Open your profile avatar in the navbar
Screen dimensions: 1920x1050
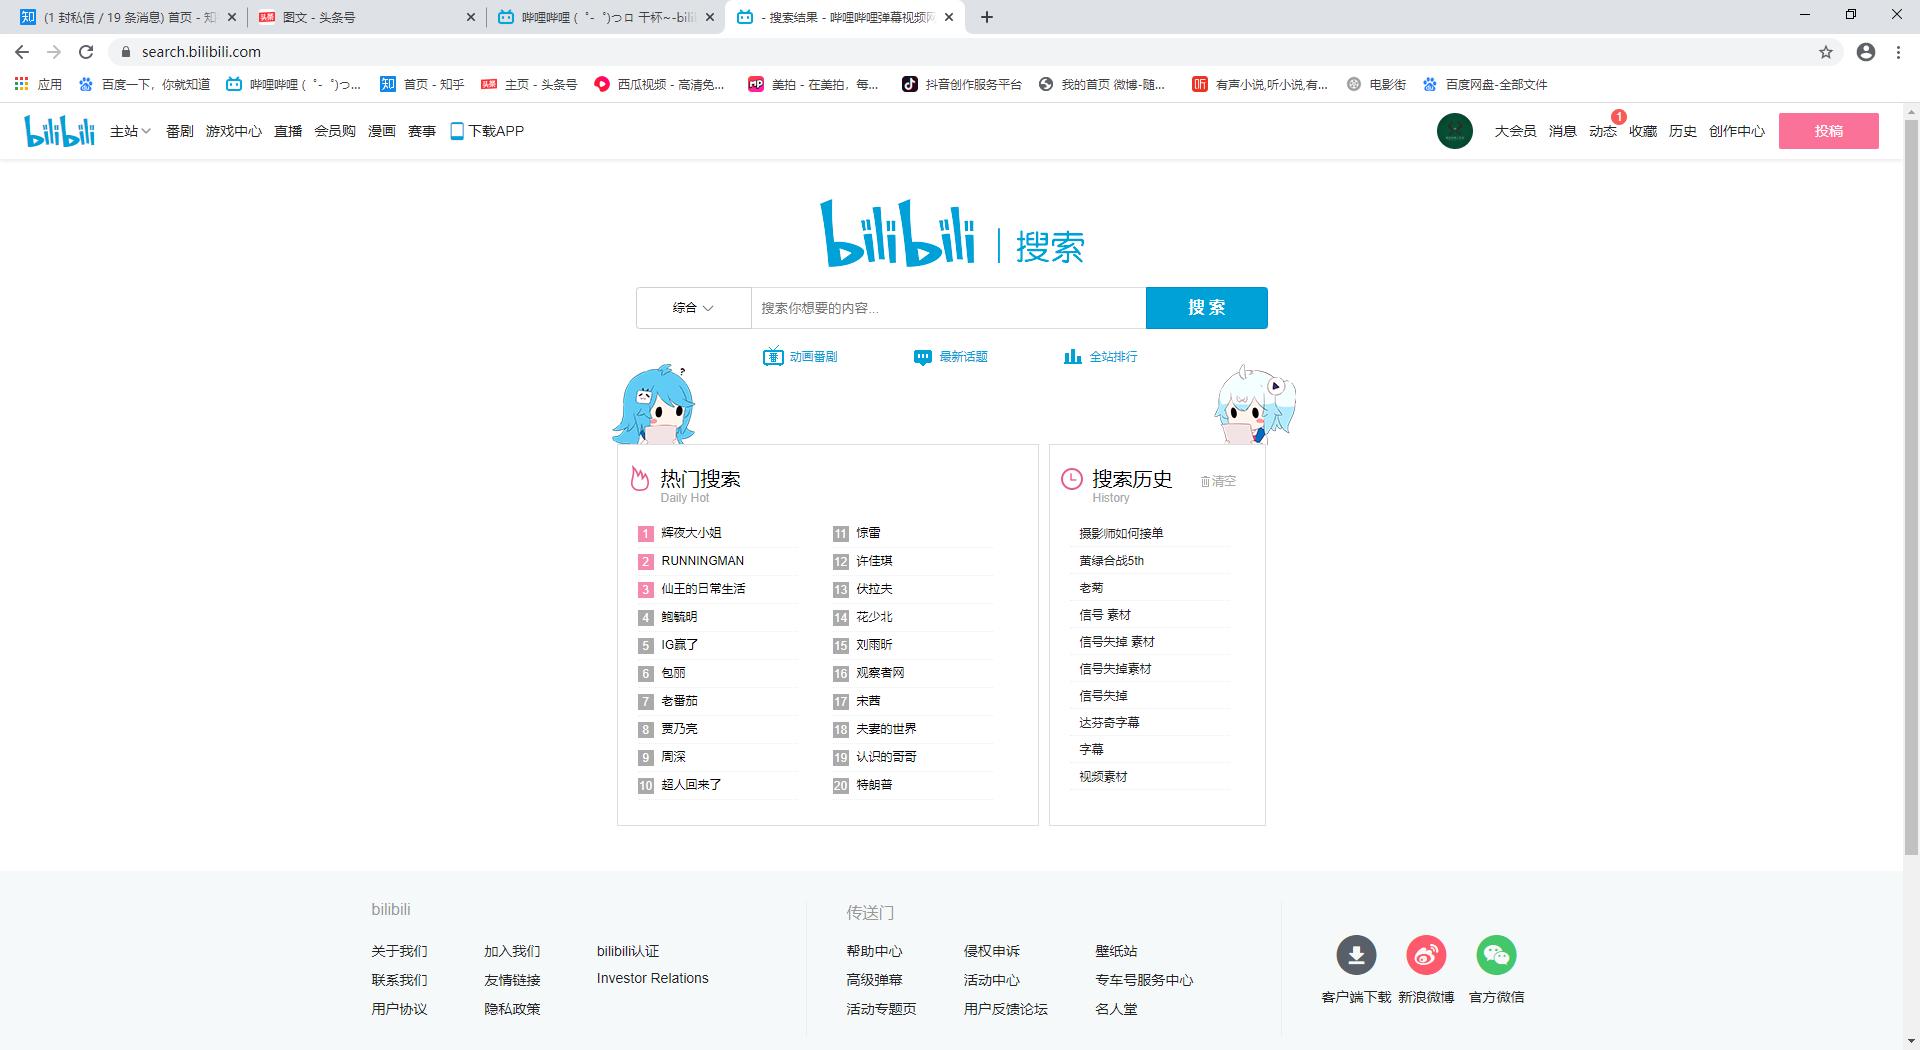1454,130
